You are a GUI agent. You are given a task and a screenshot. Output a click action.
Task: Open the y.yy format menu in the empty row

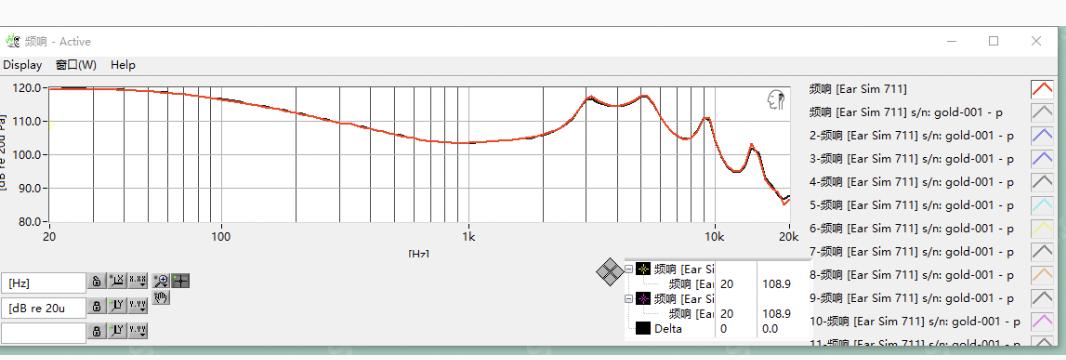point(138,331)
